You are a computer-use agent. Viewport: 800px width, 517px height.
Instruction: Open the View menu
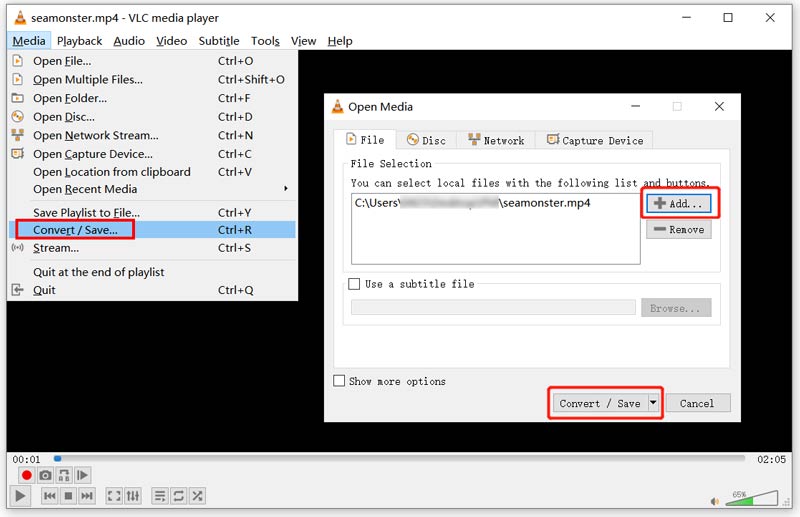304,41
